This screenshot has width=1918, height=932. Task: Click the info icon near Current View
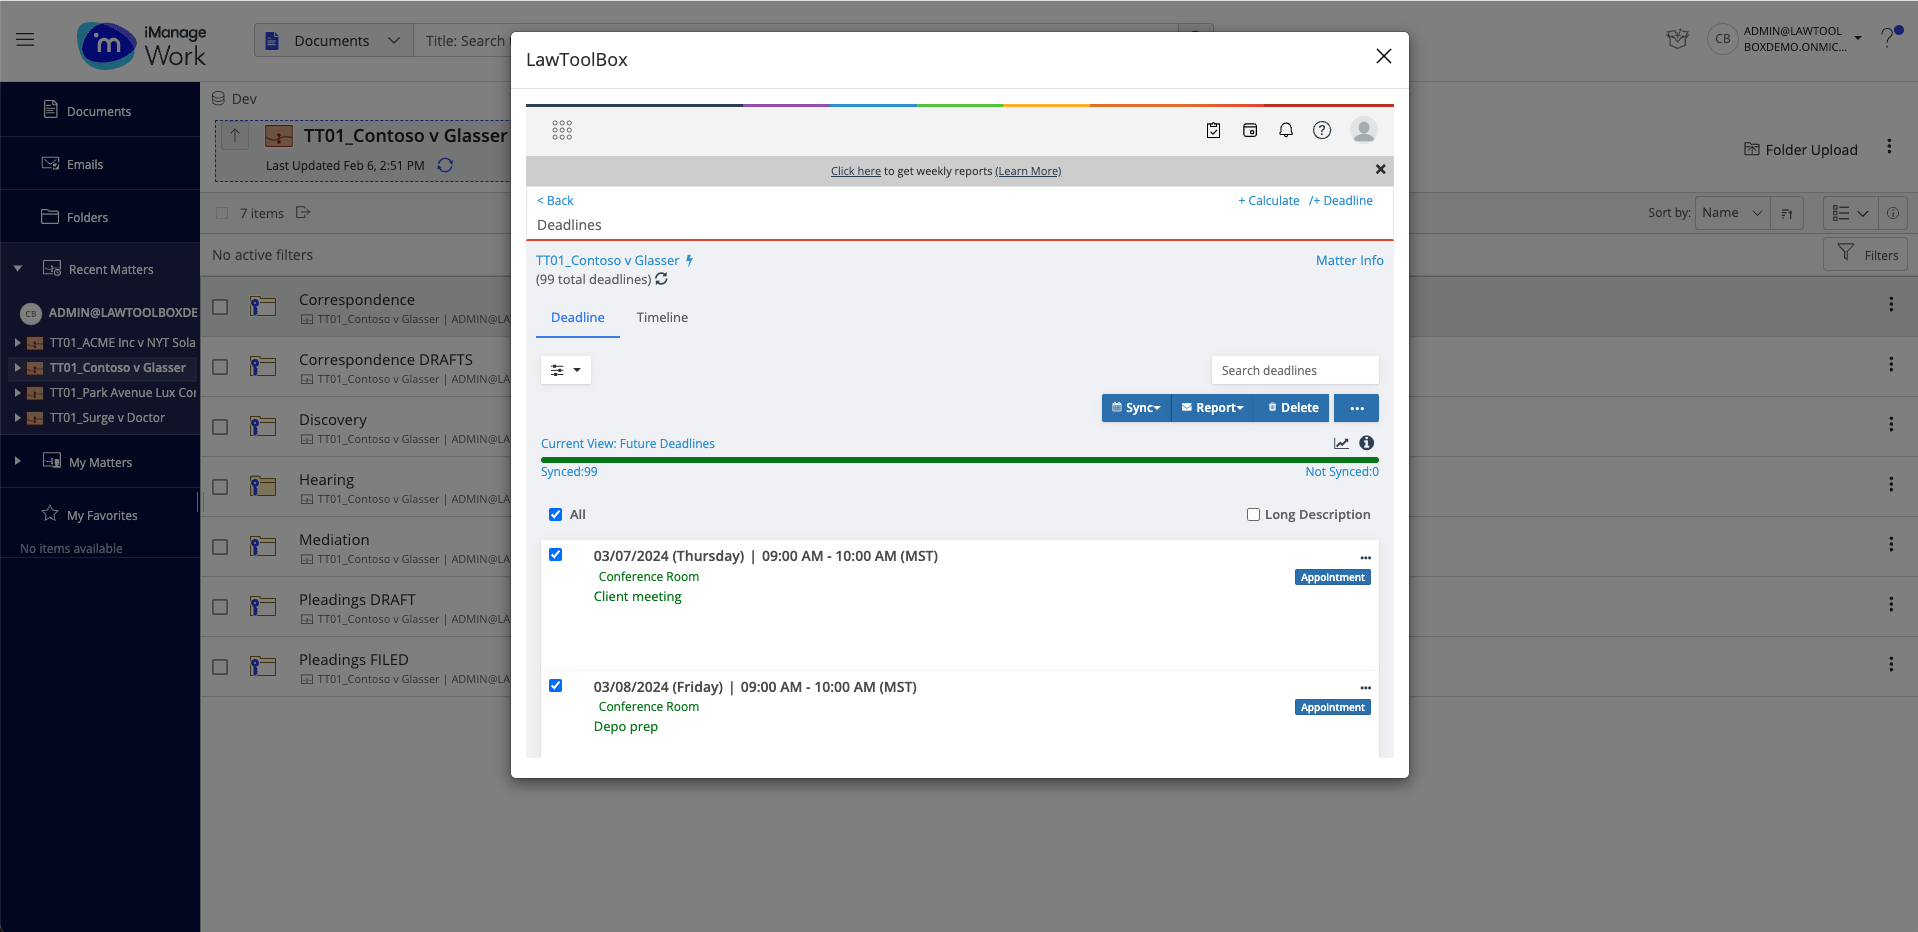(1367, 443)
